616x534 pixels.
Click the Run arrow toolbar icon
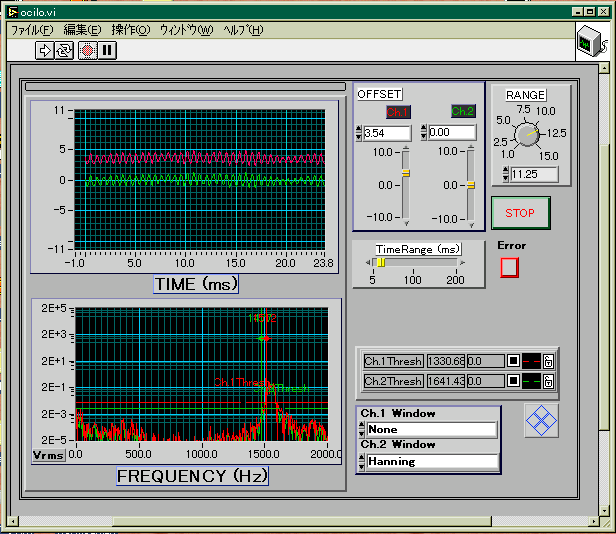point(45,49)
